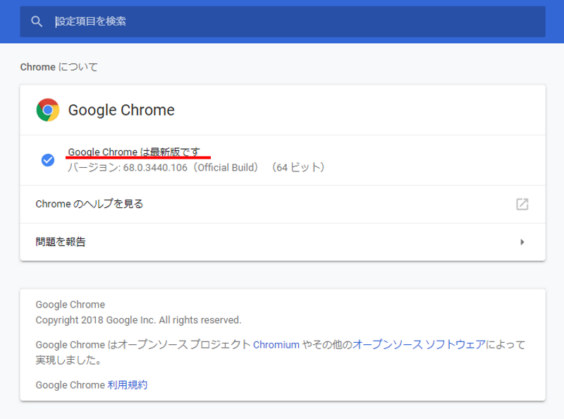Focus the 設定項目を検索 search field
The height and width of the screenshot is (419, 564).
(282, 22)
